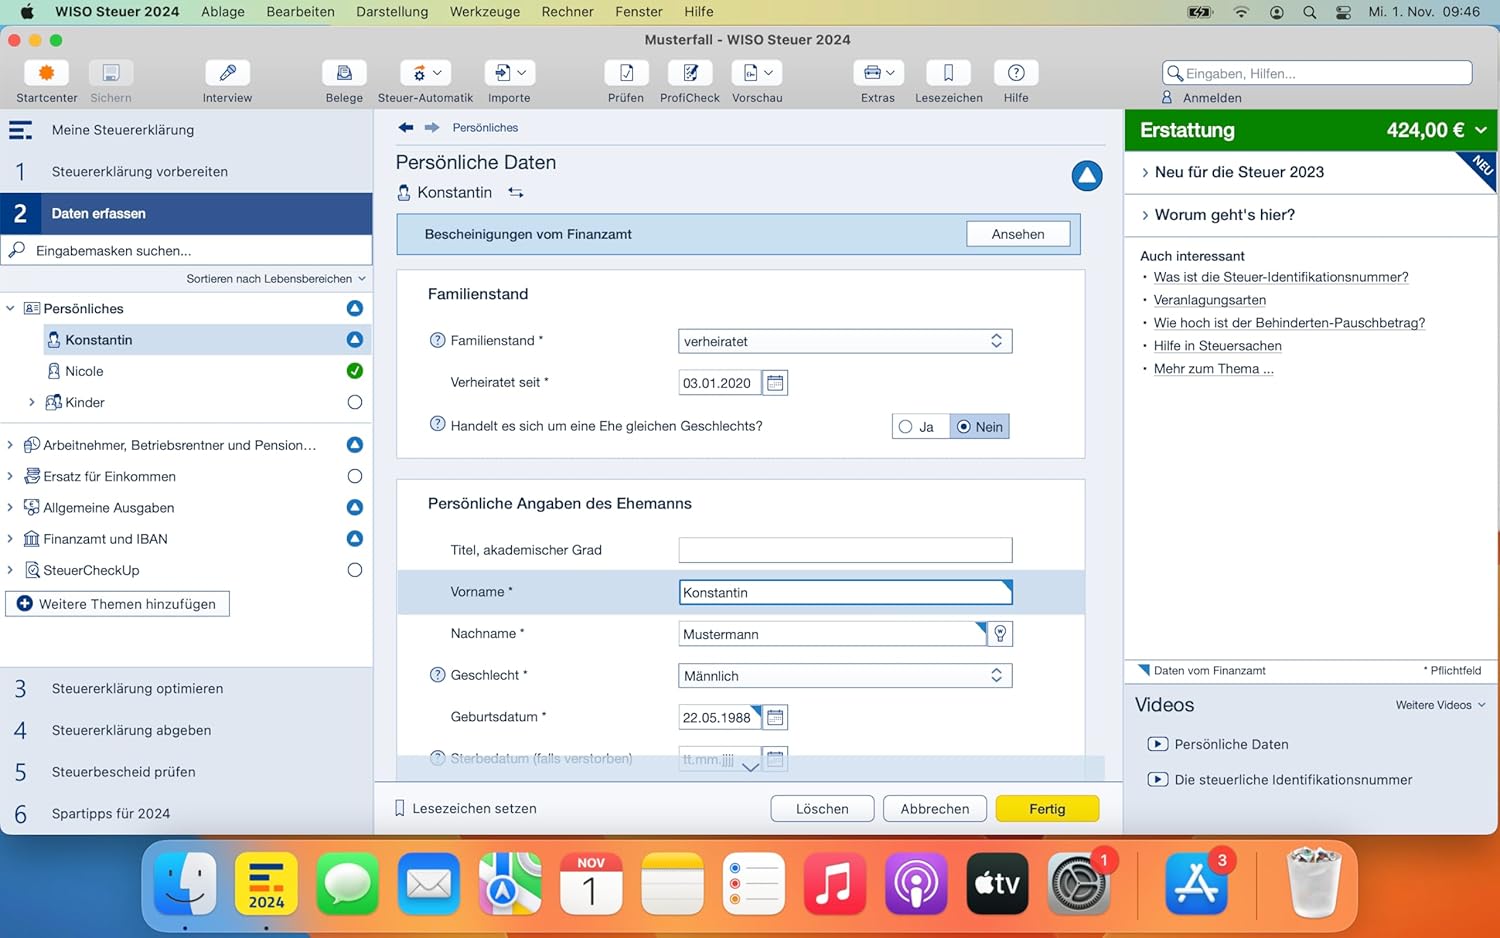The image size is (1500, 938).
Task: Open the Startcenter toolbar icon
Action: pyautogui.click(x=46, y=73)
